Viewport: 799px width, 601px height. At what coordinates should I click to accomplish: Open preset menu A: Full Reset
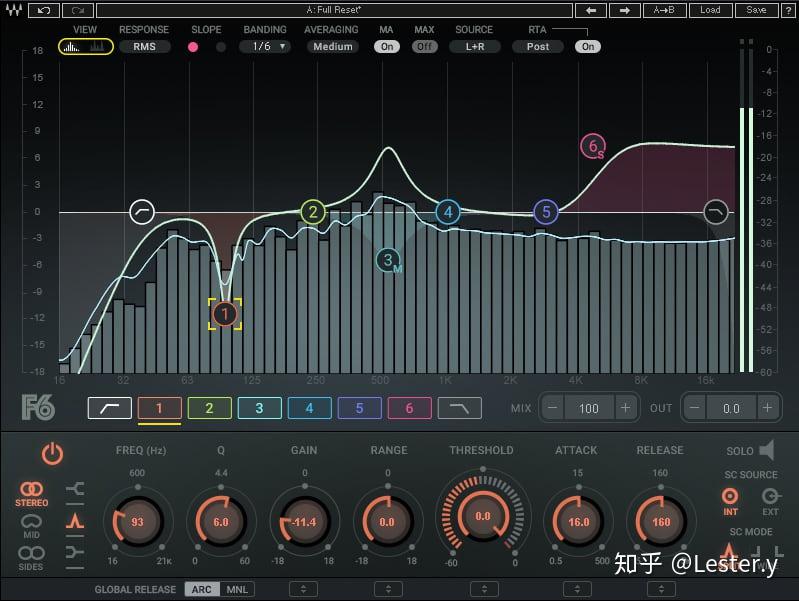[x=334, y=10]
